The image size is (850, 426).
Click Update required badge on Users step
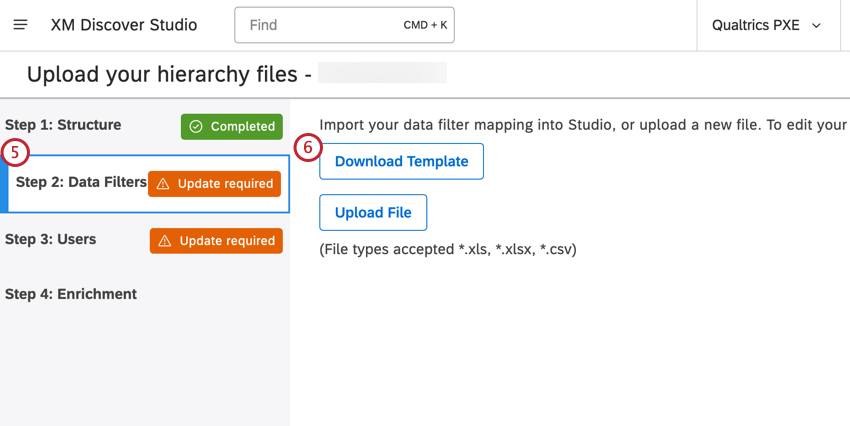tap(216, 241)
